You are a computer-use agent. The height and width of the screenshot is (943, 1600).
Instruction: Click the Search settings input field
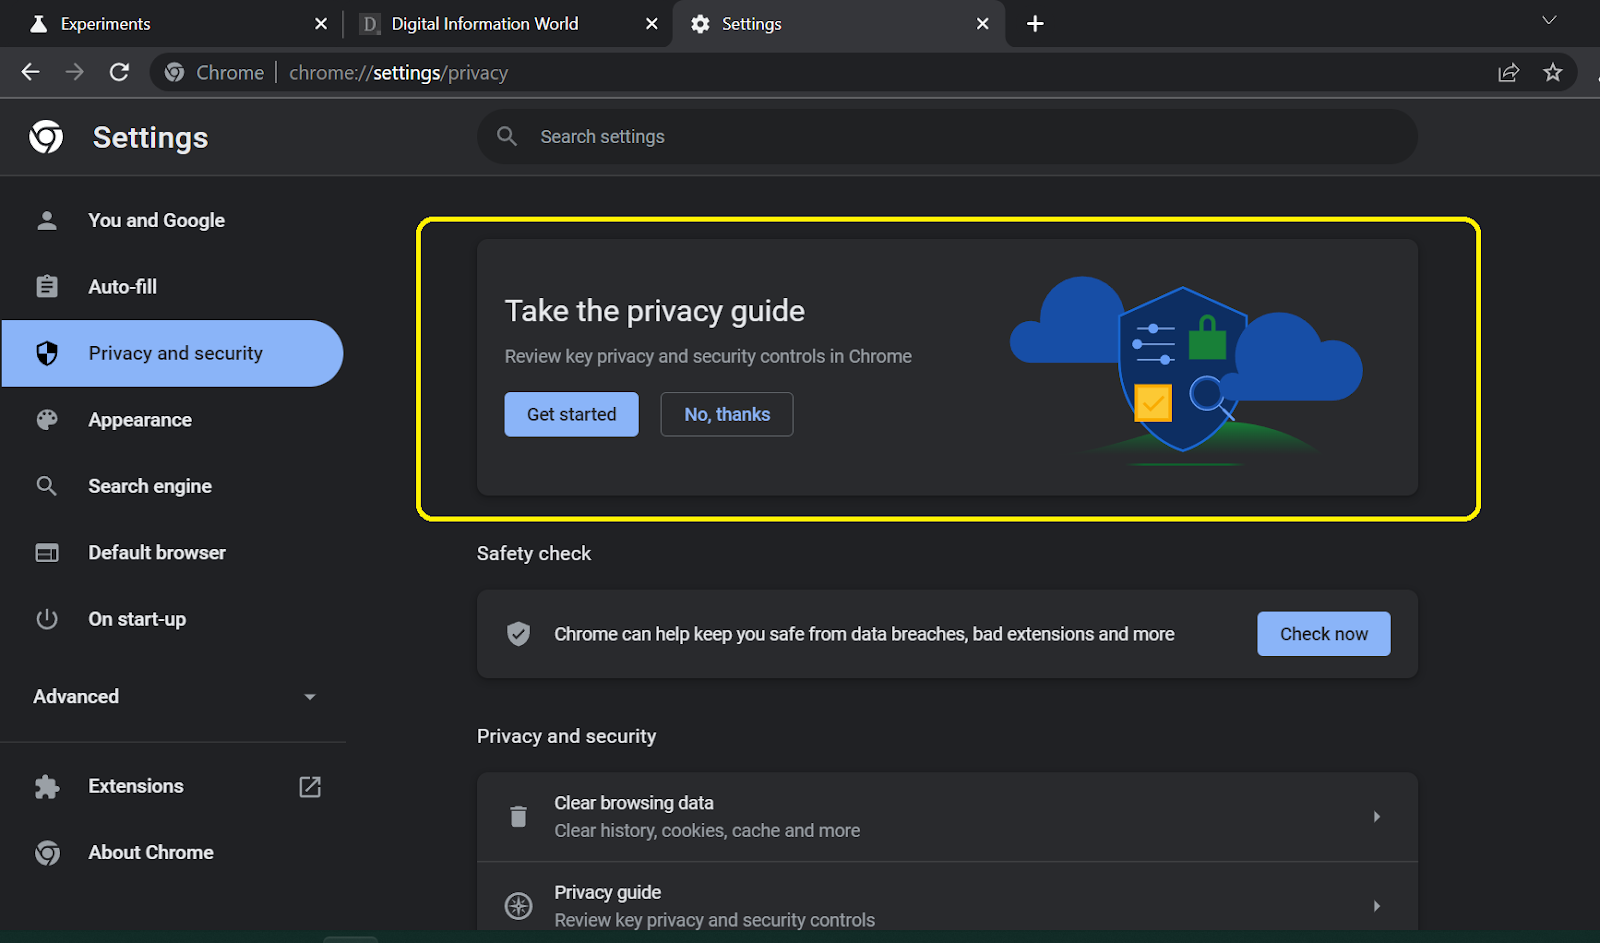pos(947,136)
